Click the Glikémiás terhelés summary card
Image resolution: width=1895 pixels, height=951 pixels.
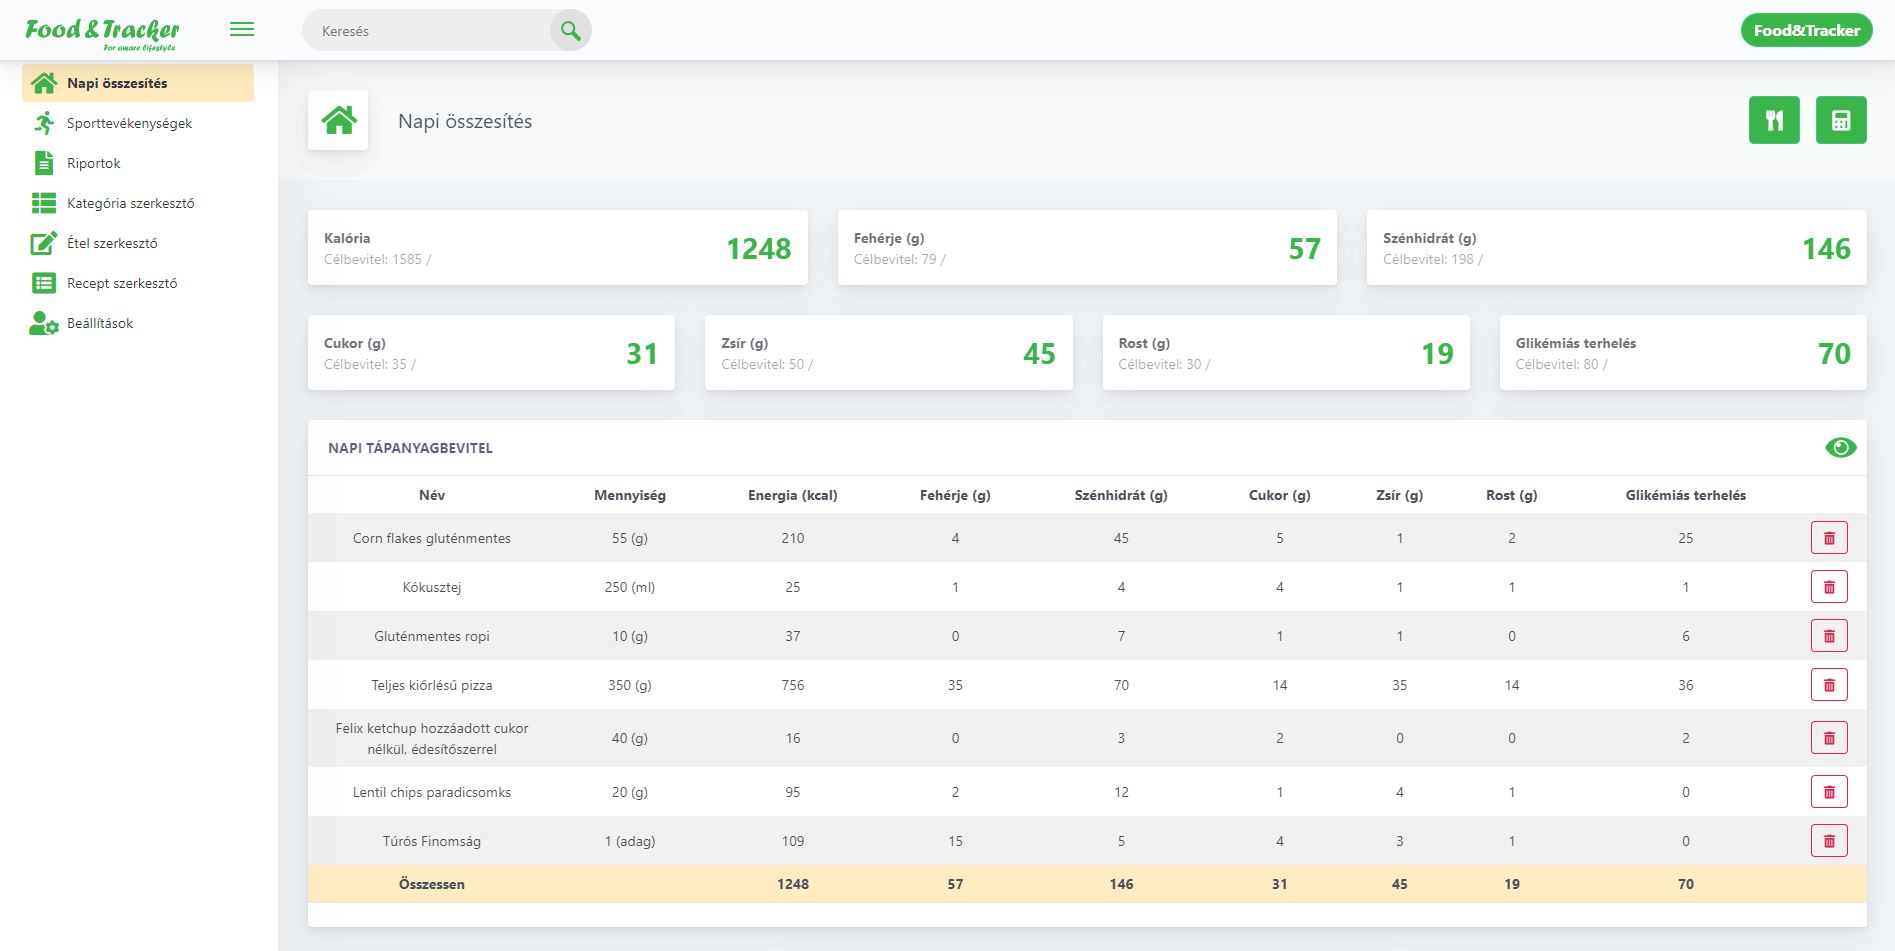click(x=1683, y=353)
